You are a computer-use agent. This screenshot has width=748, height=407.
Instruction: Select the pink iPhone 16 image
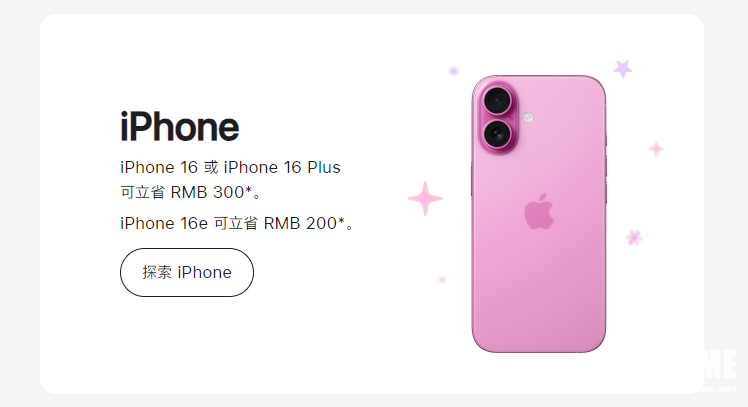coord(539,214)
